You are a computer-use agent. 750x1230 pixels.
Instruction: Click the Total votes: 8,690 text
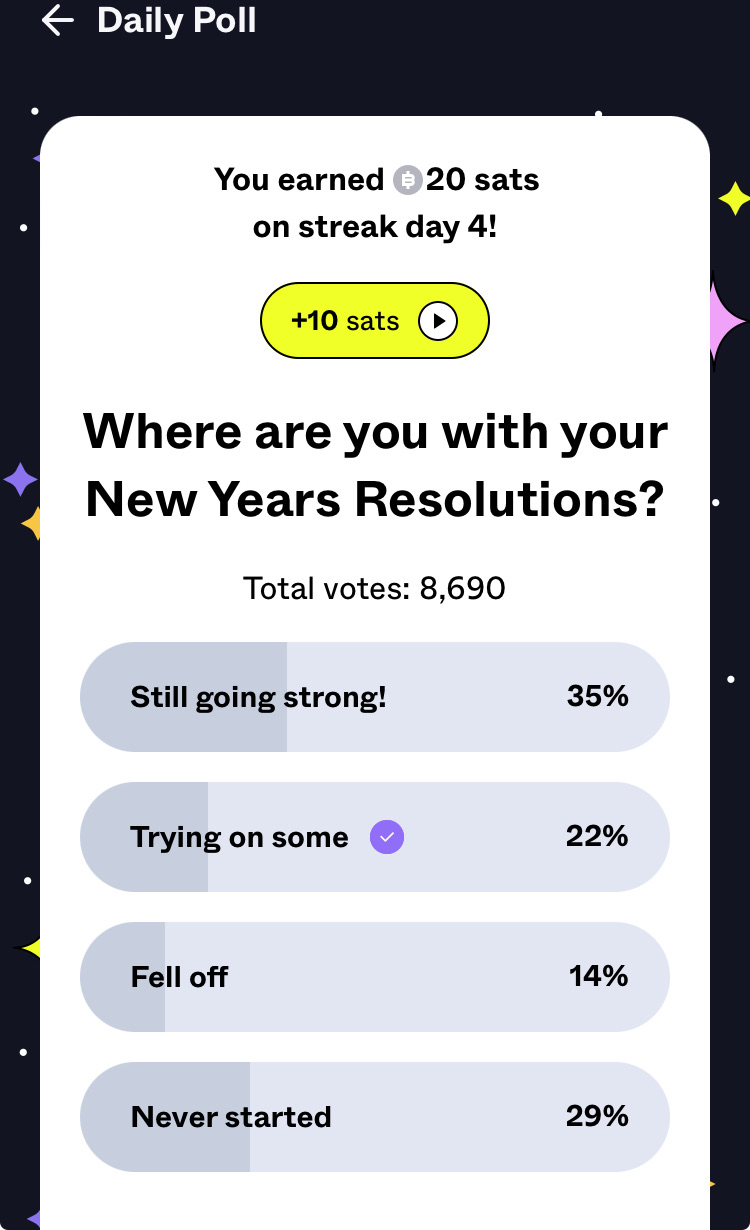click(x=374, y=588)
